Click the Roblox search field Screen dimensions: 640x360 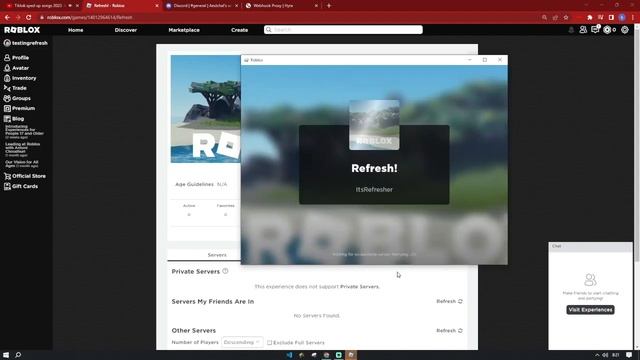pos(343,30)
